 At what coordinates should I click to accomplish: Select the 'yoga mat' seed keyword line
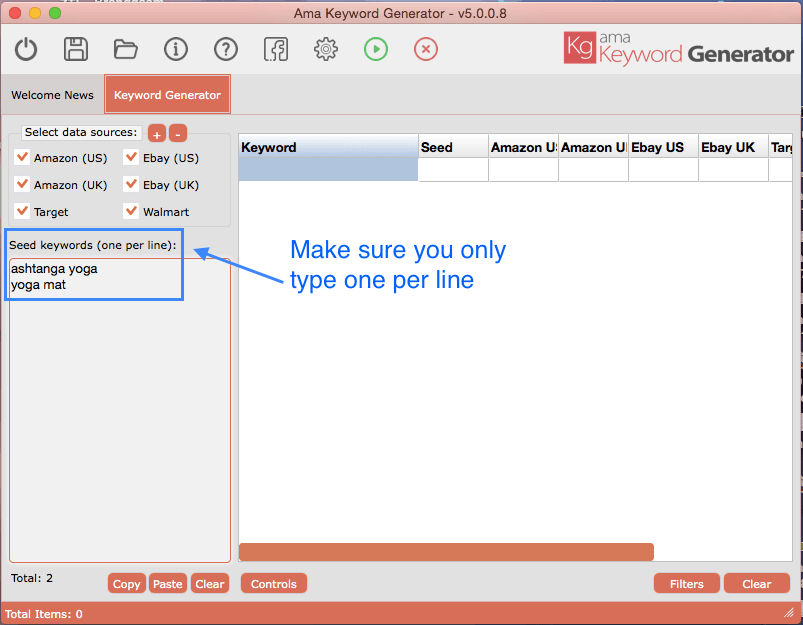pos(38,285)
